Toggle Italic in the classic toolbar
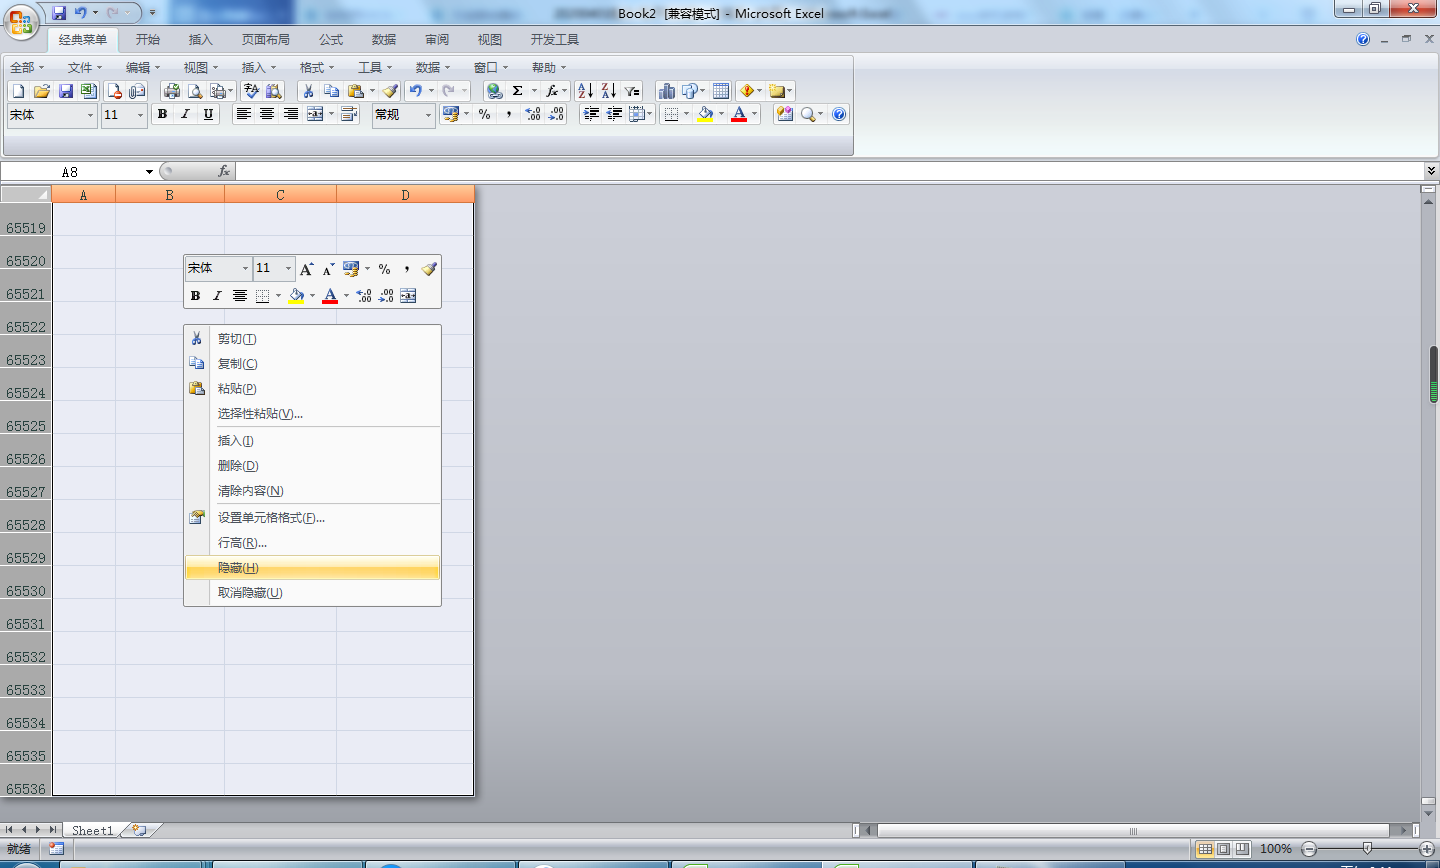Screen dimensions: 1440x868 coord(185,115)
